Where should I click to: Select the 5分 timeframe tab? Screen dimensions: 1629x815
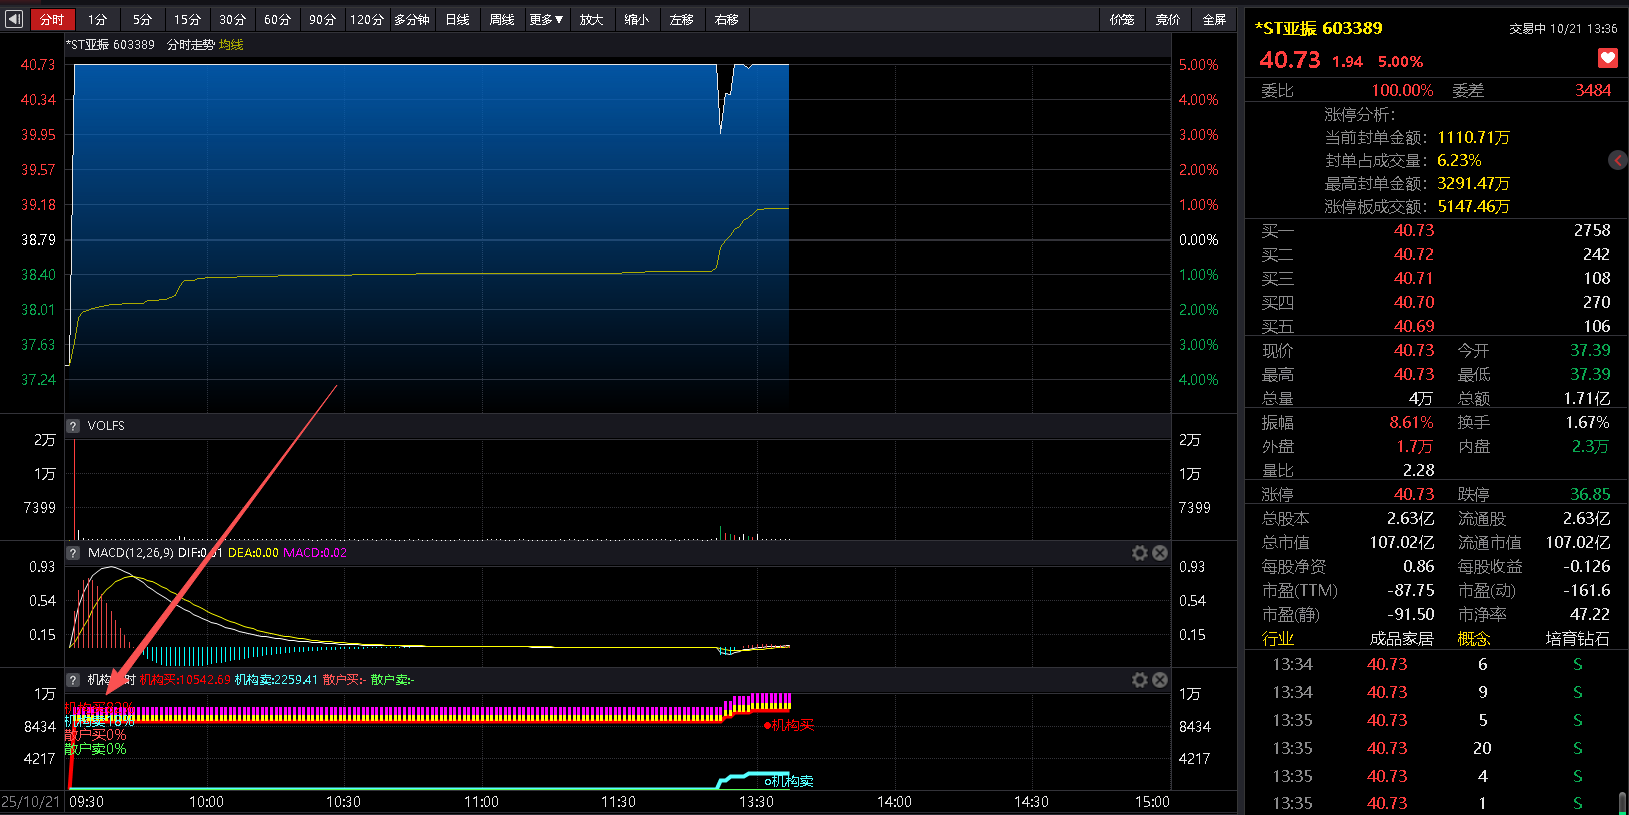[x=142, y=19]
